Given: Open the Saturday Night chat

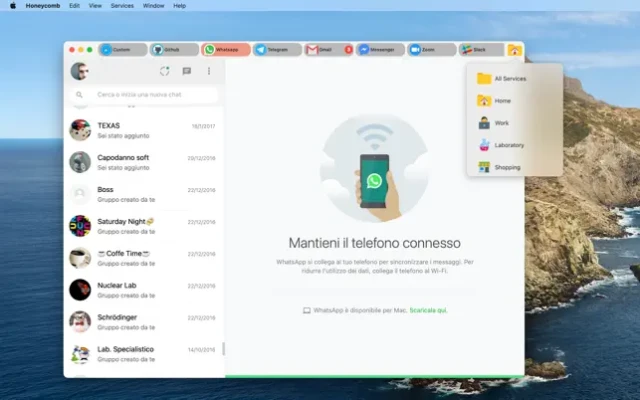Looking at the screenshot, I should [x=144, y=225].
